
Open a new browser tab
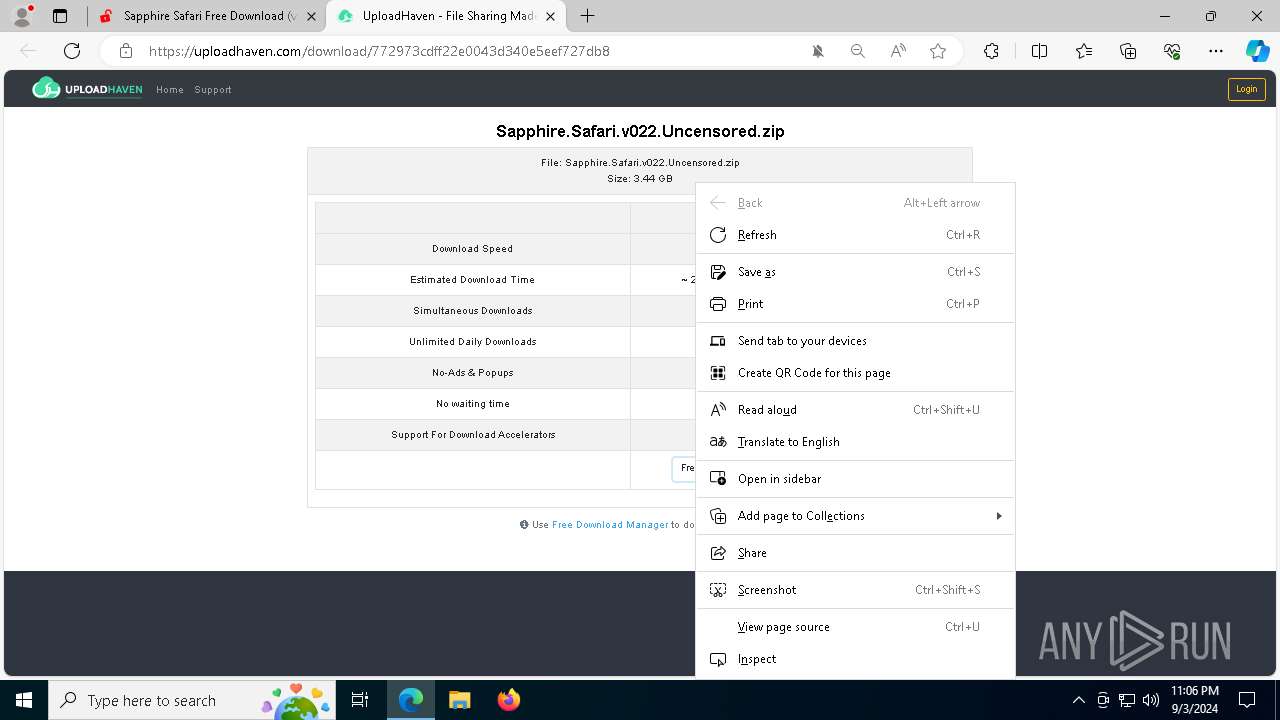[x=588, y=16]
